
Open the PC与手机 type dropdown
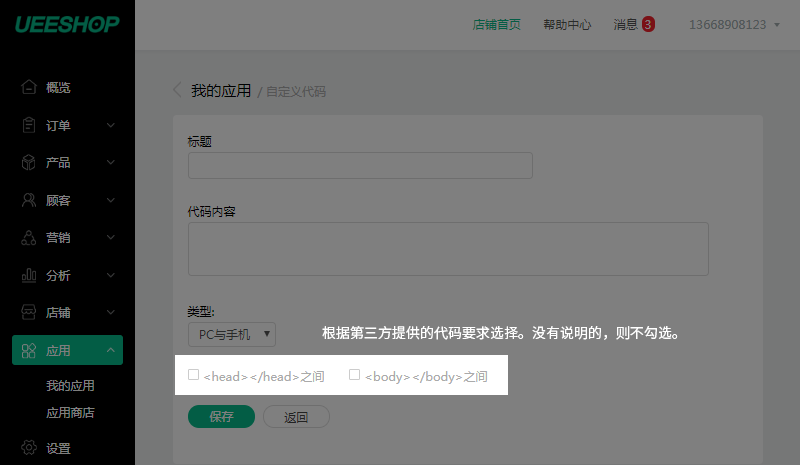pyautogui.click(x=232, y=334)
